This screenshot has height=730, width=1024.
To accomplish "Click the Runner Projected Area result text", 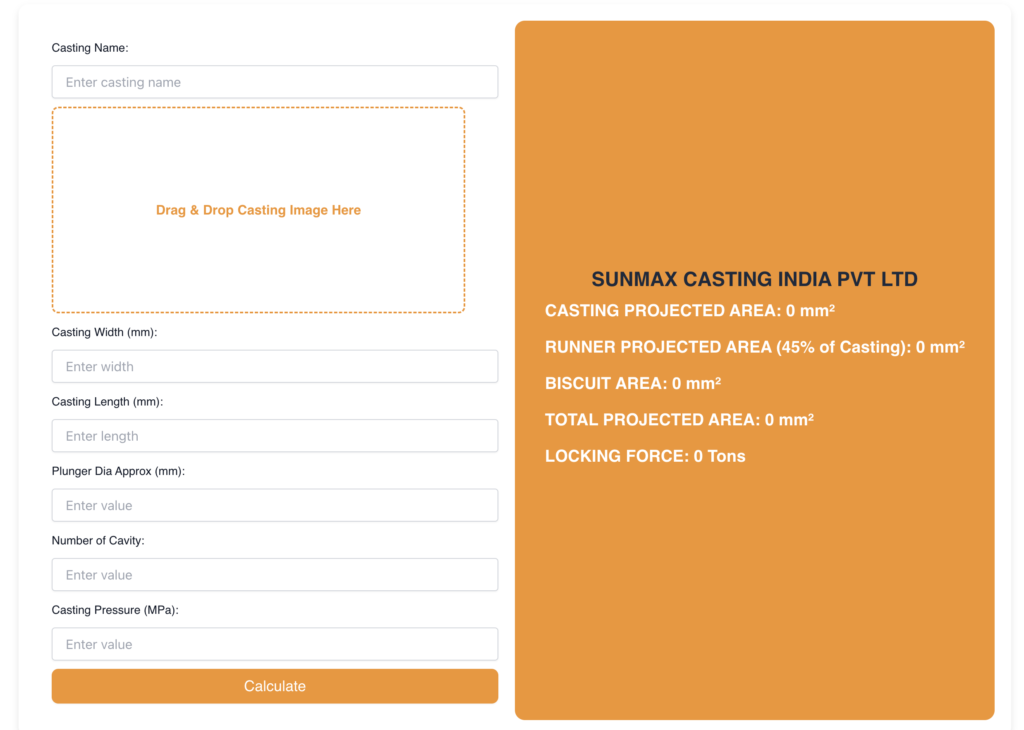I will pyautogui.click(x=754, y=347).
